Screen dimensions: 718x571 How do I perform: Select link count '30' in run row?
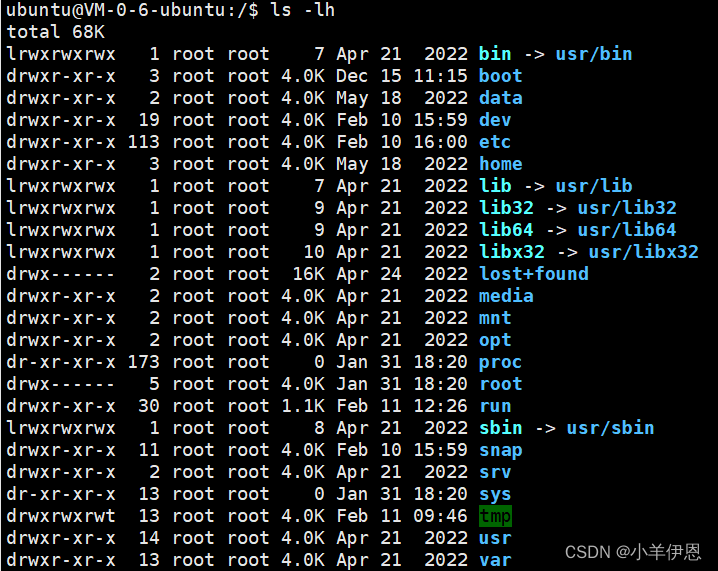click(149, 406)
